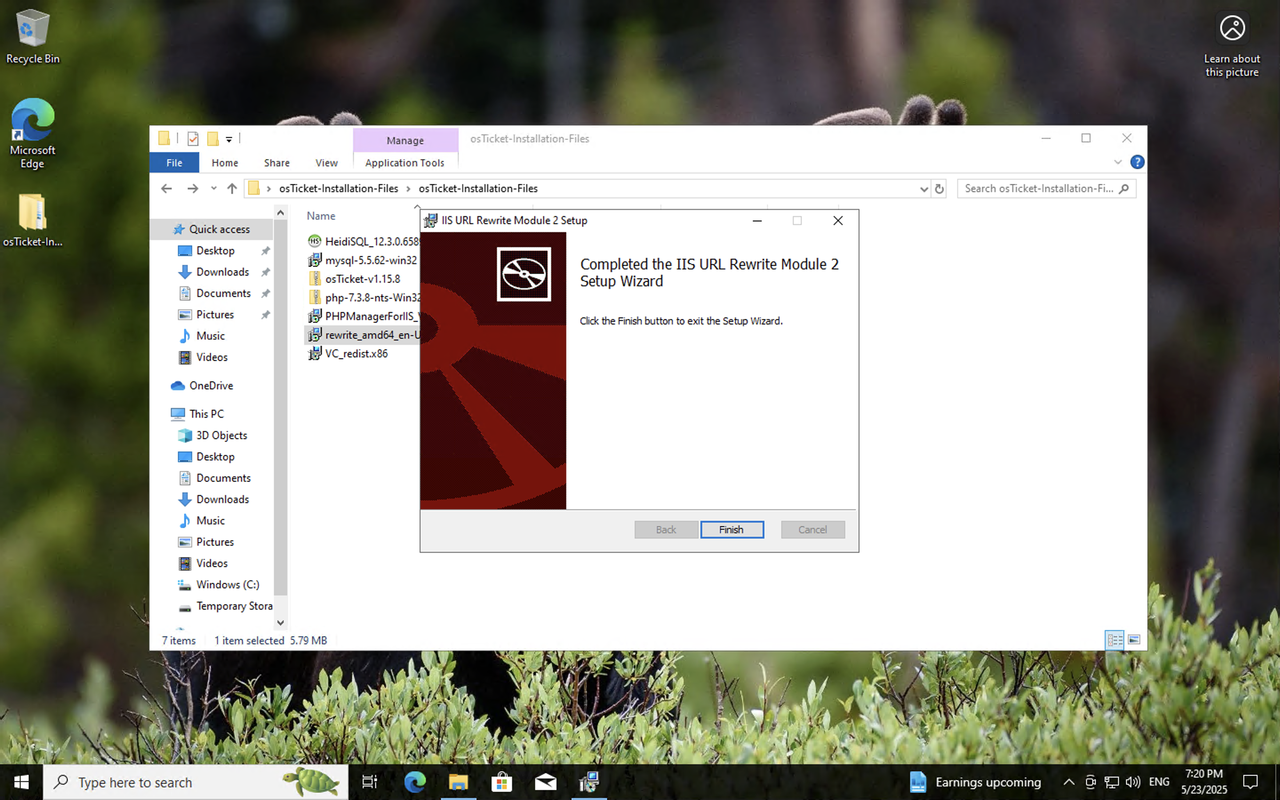Expand the ribbon with the chevron
This screenshot has width=1280, height=800.
click(1118, 162)
